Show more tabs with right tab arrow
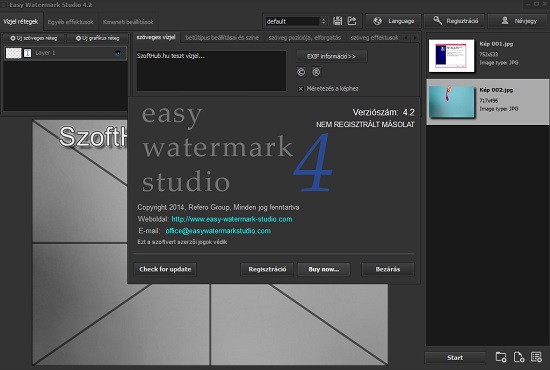 point(415,37)
